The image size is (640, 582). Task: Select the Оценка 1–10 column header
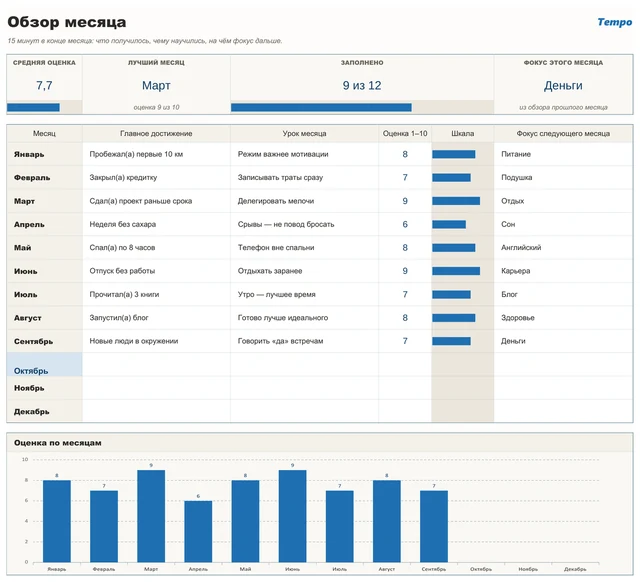coord(405,133)
